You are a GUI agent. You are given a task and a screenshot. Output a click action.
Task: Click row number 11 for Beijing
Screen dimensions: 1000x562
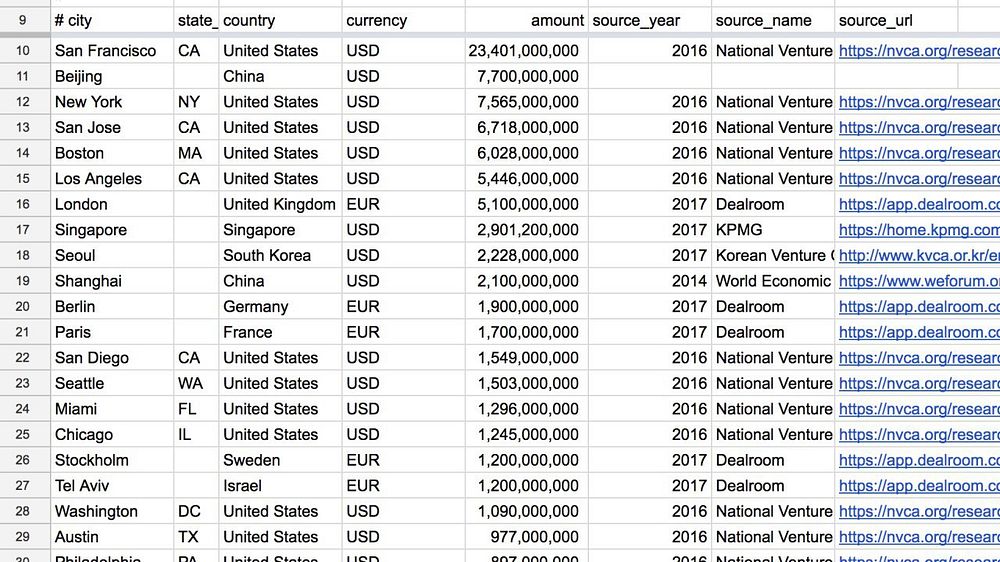(x=24, y=76)
